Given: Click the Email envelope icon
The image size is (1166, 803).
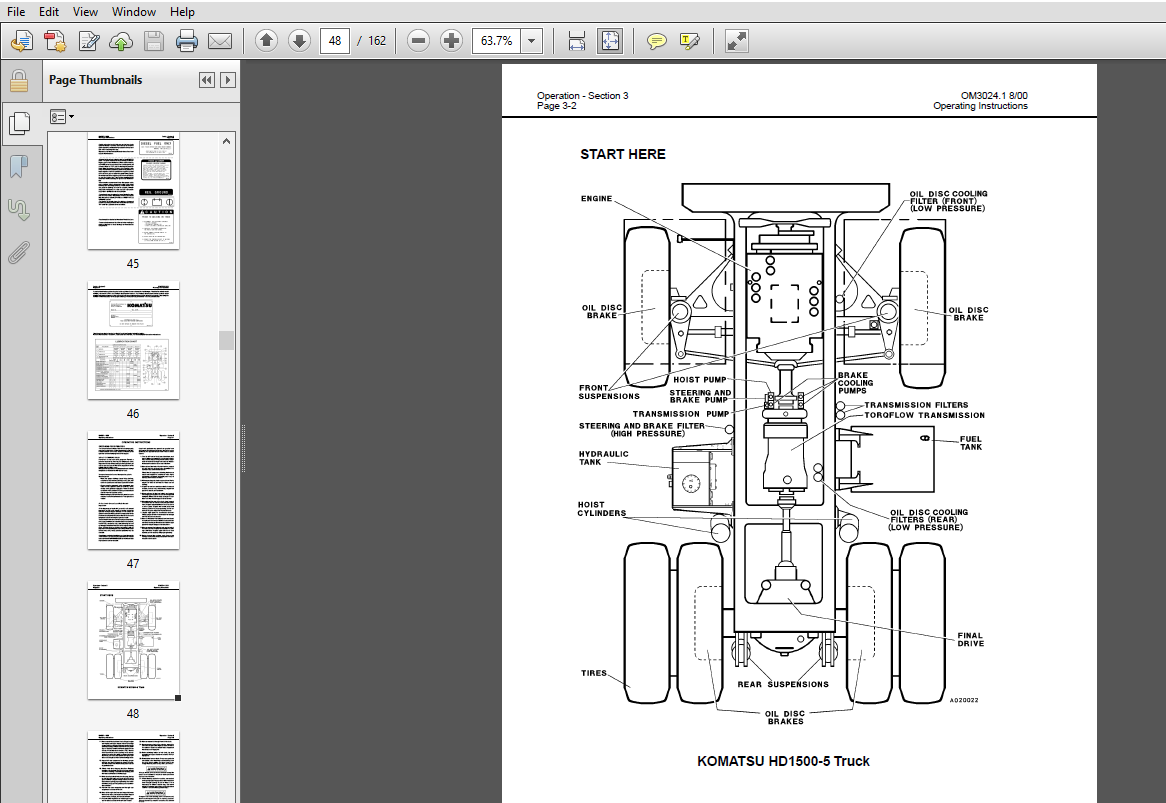Looking at the screenshot, I should pyautogui.click(x=220, y=41).
